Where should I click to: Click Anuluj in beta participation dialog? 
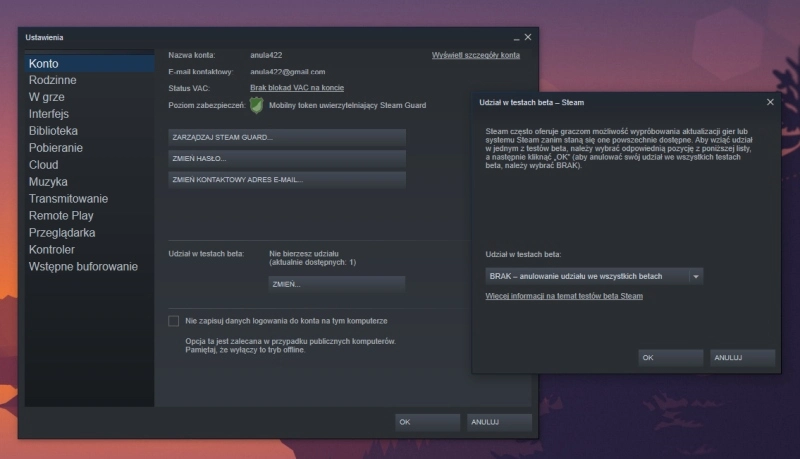click(x=743, y=358)
